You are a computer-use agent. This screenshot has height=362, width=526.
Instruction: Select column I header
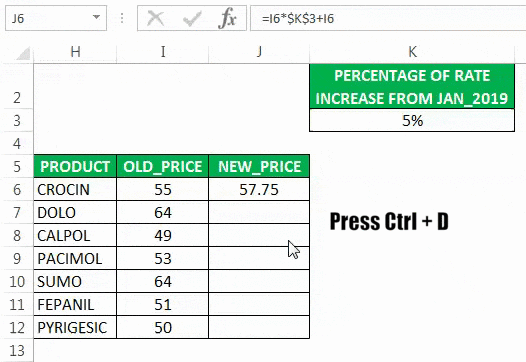point(163,52)
